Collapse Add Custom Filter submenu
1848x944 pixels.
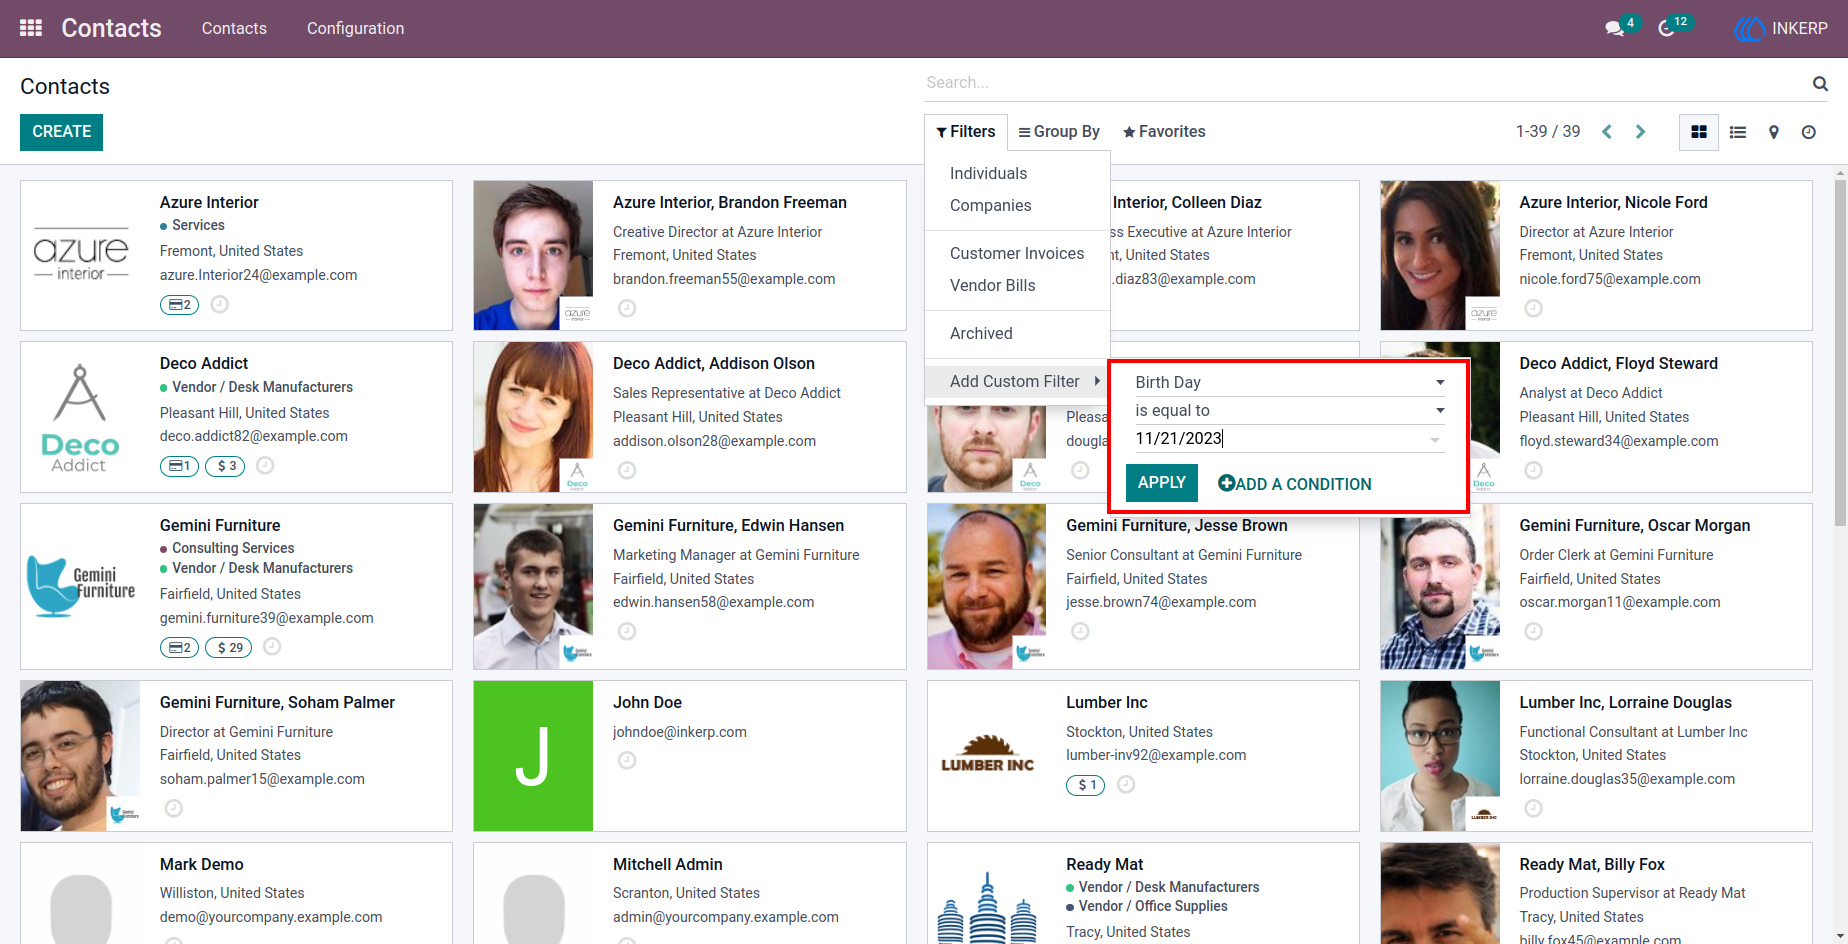(x=1017, y=382)
